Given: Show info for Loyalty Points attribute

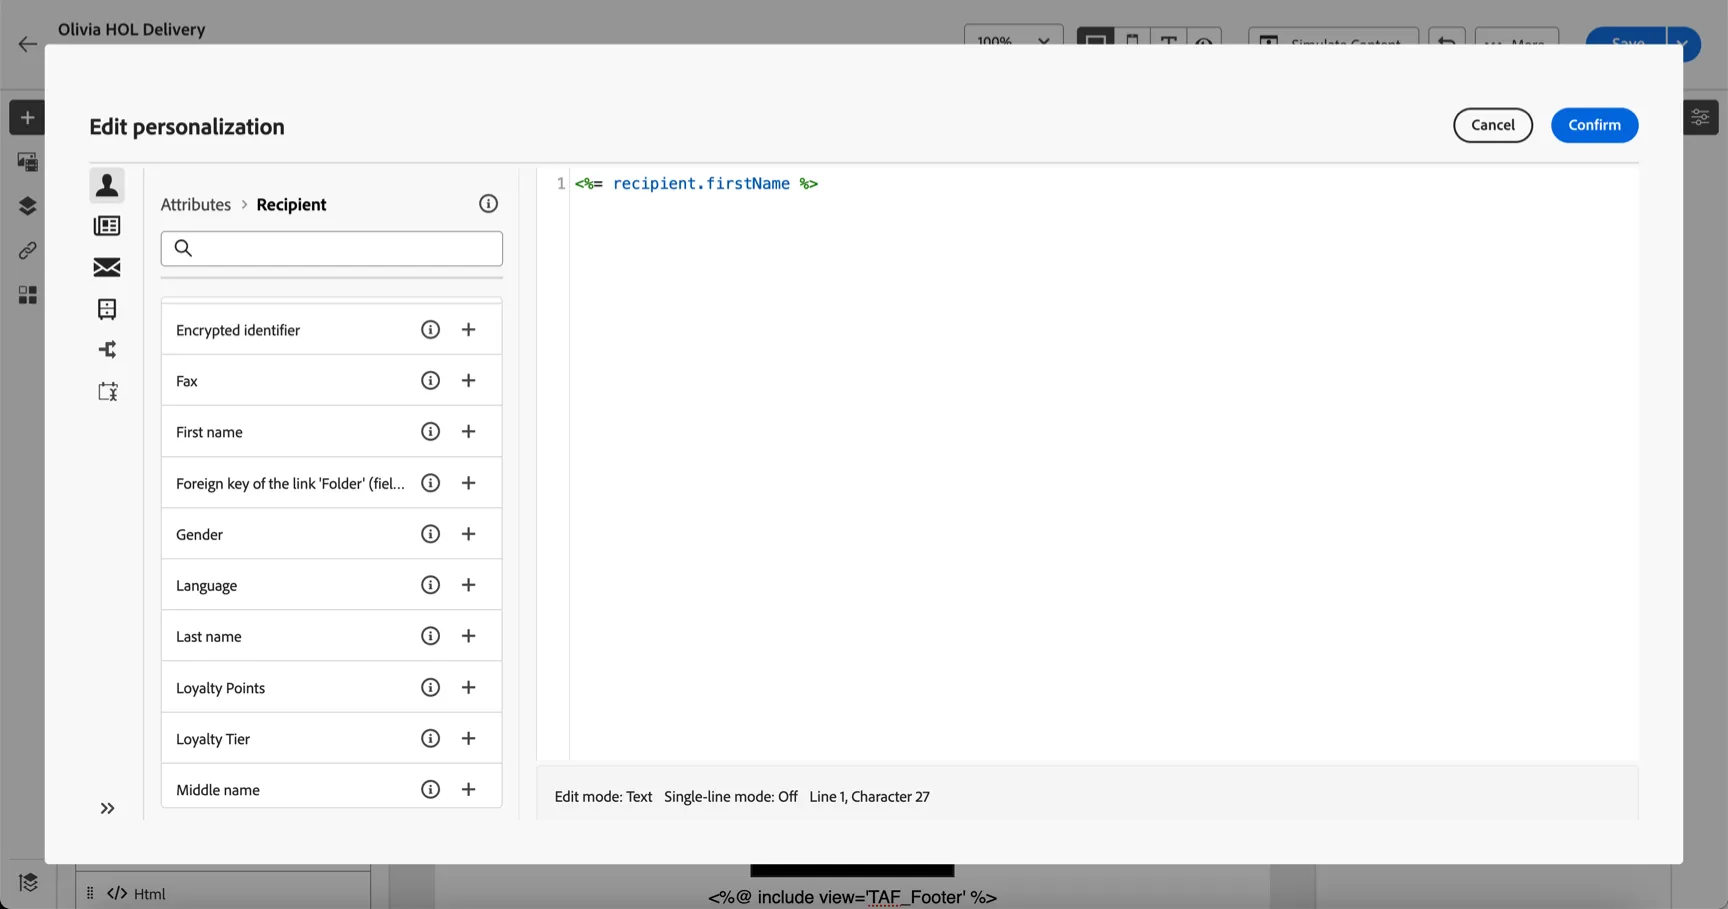Looking at the screenshot, I should (430, 688).
